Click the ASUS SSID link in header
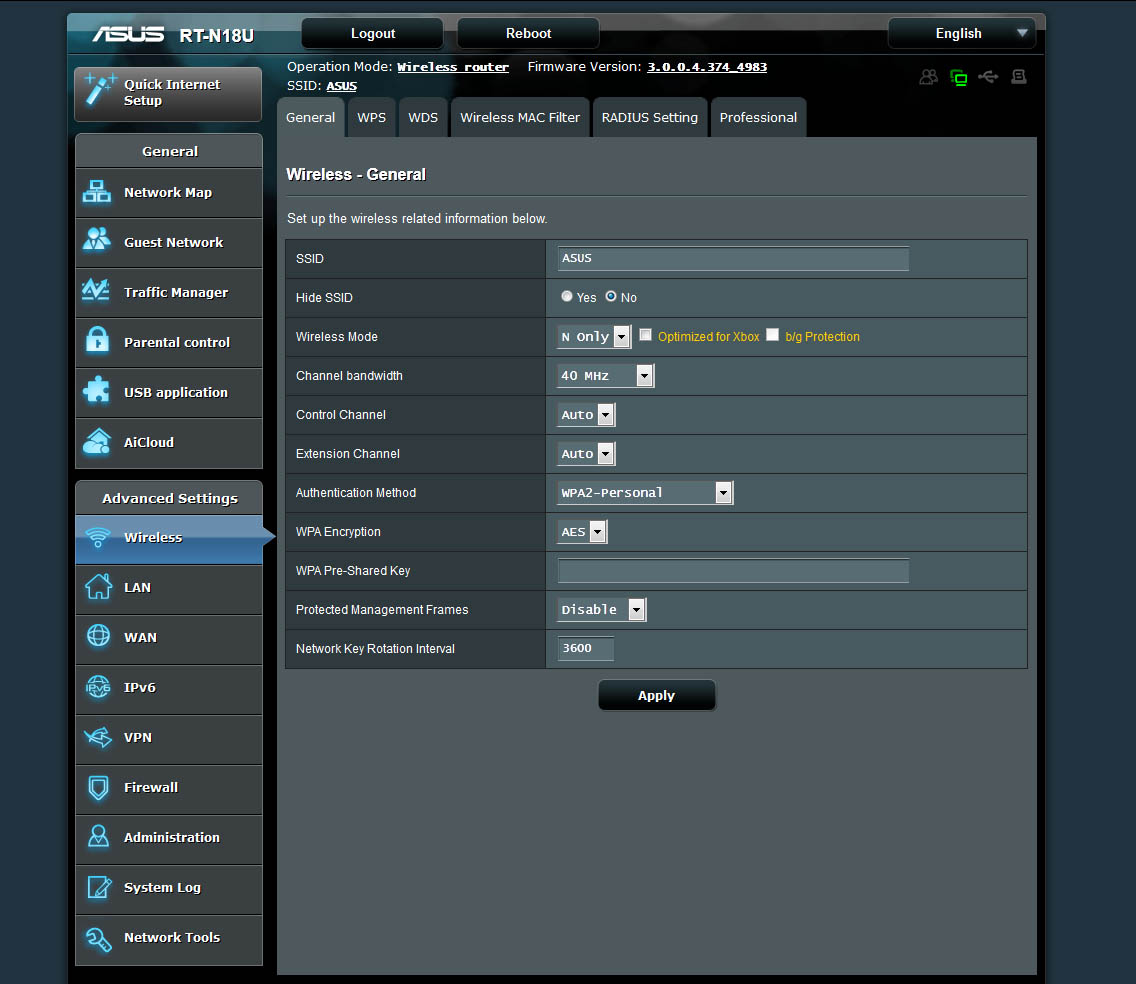 [341, 86]
